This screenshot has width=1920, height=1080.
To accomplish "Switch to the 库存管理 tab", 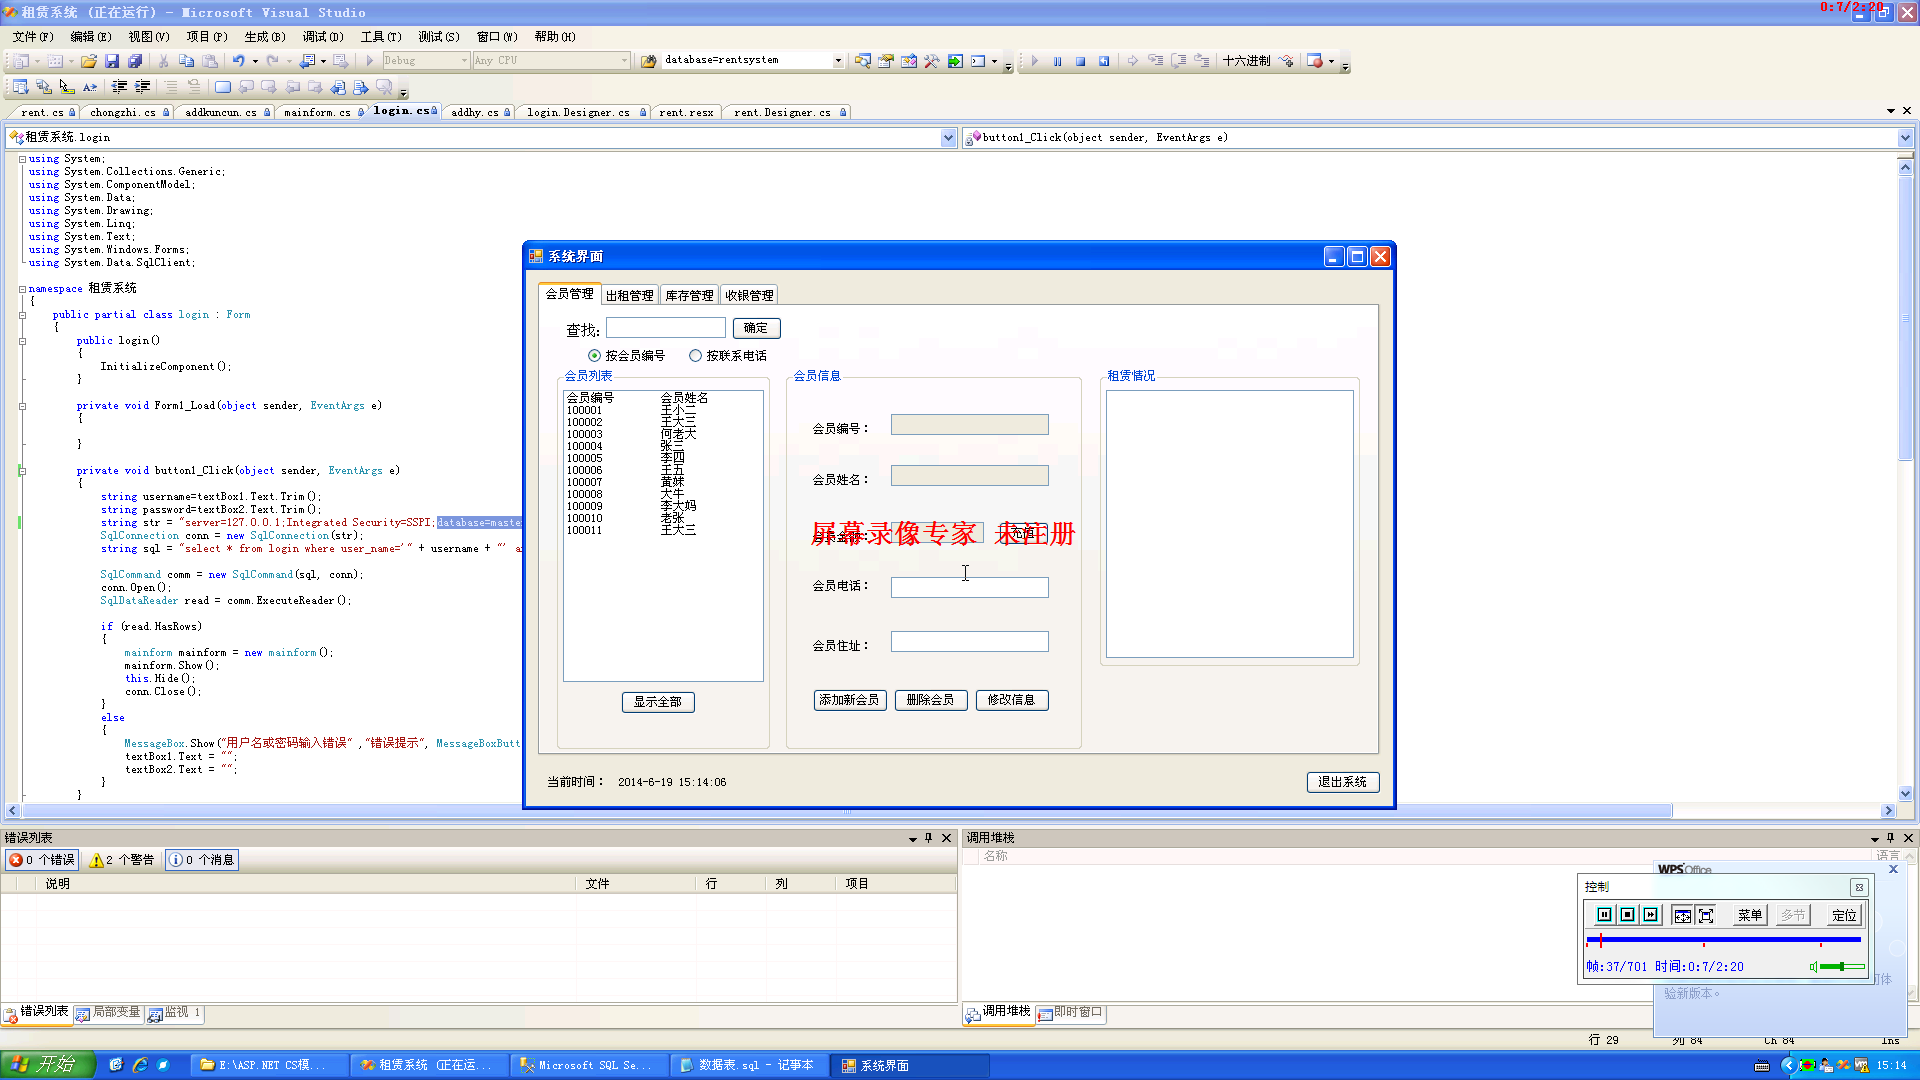I will pyautogui.click(x=689, y=296).
